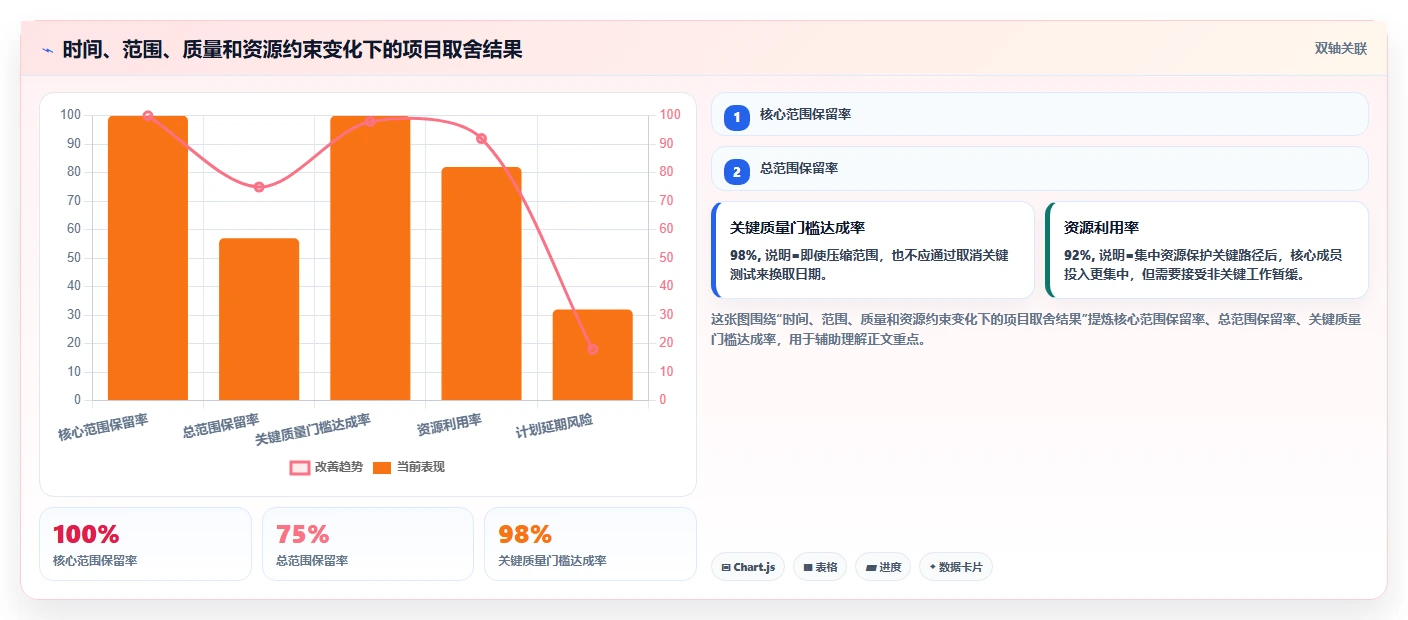Click the chart title 时间、范围、质量和资源约束变化下的项目取舍结果

pyautogui.click(x=292, y=49)
